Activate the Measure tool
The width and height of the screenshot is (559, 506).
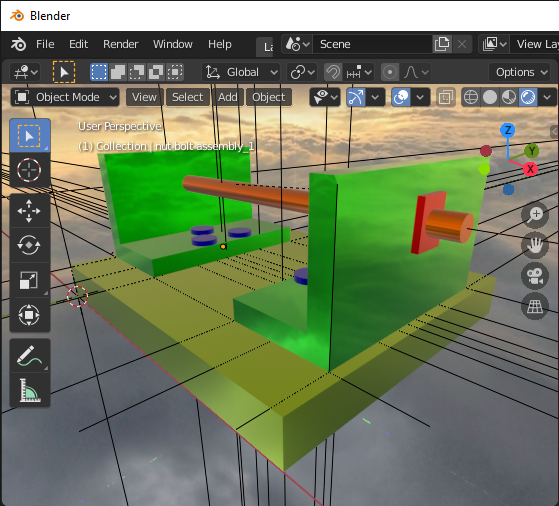point(29,390)
